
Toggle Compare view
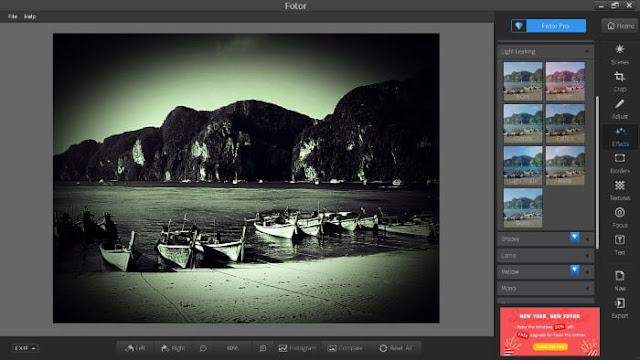345,348
